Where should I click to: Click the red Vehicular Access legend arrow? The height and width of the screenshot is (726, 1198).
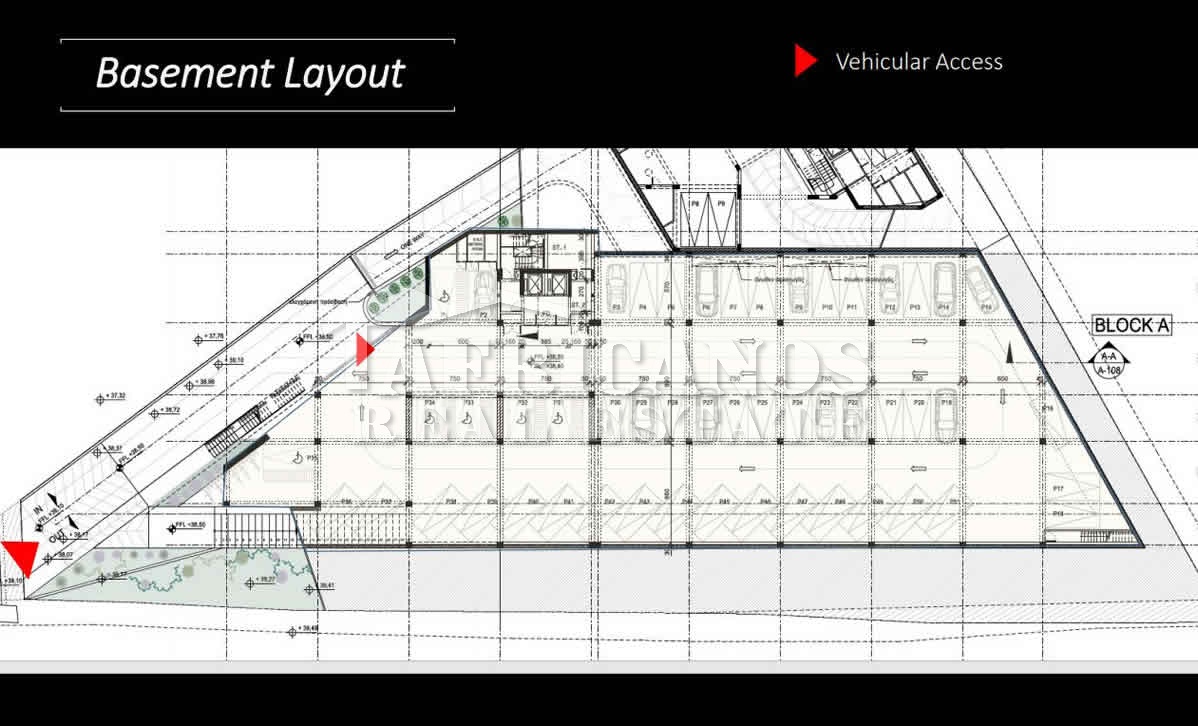click(806, 61)
